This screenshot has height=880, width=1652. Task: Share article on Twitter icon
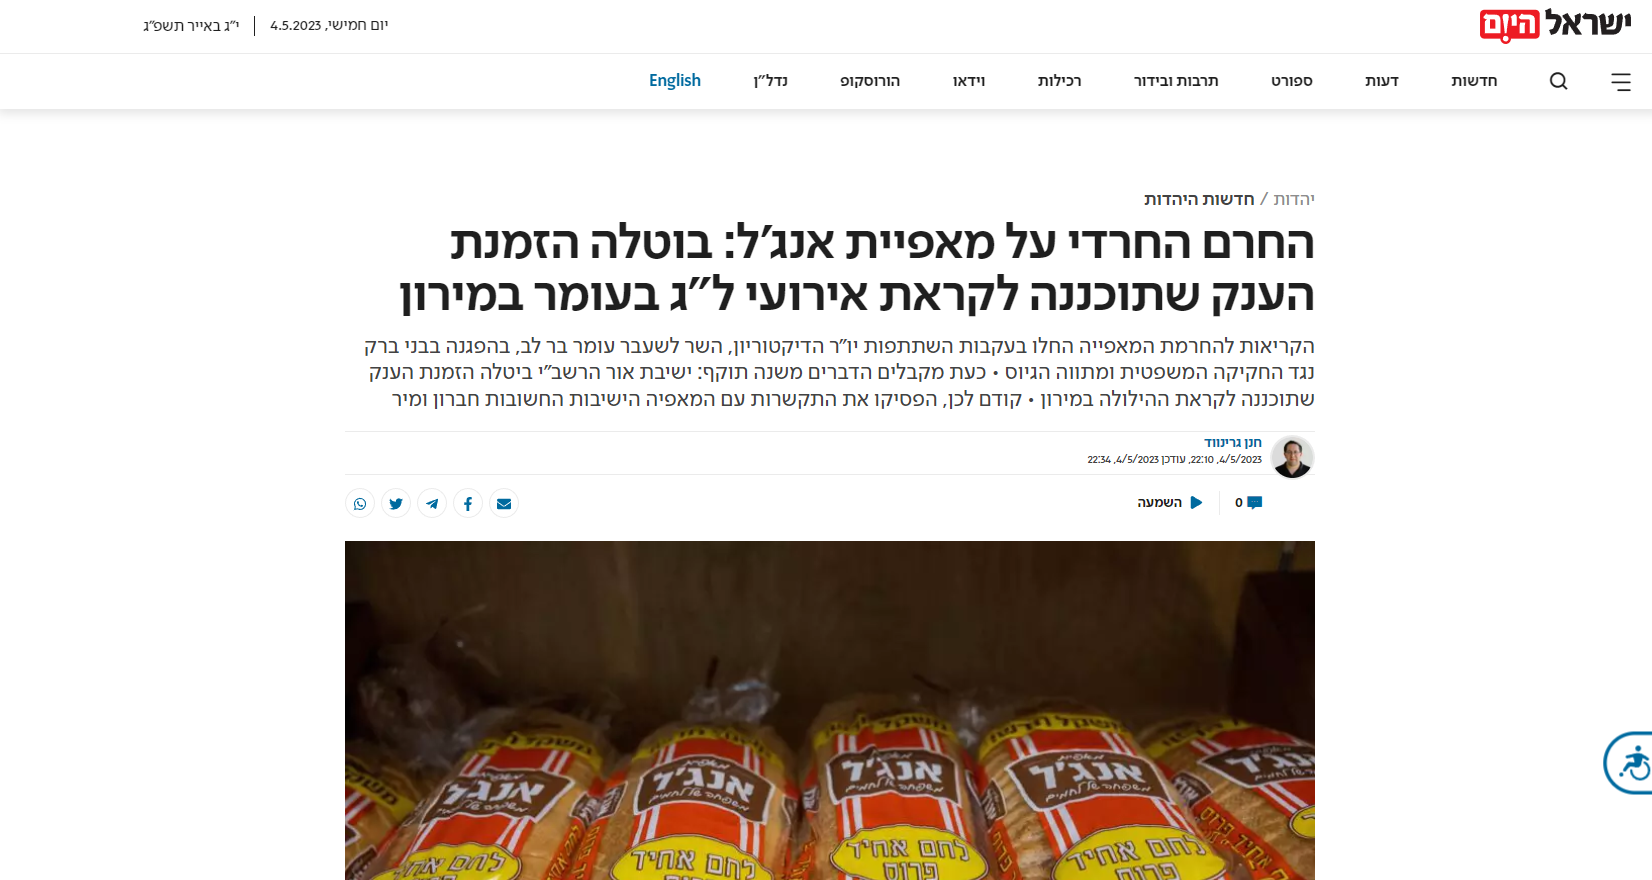[396, 503]
